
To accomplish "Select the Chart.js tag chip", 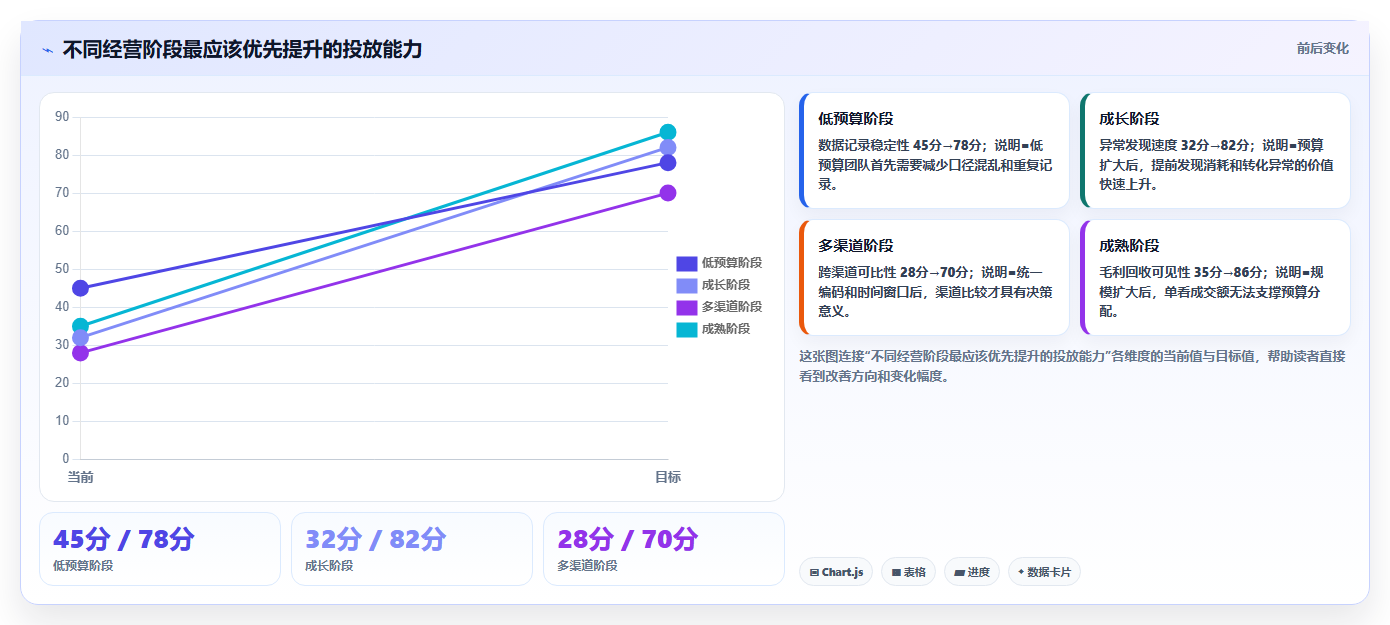I will click(836, 572).
